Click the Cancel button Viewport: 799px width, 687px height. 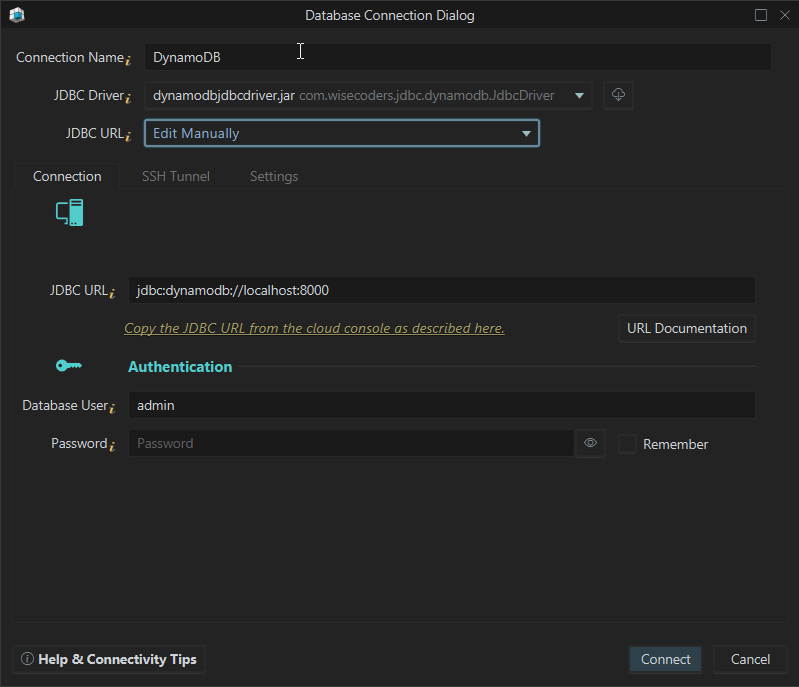(750, 659)
